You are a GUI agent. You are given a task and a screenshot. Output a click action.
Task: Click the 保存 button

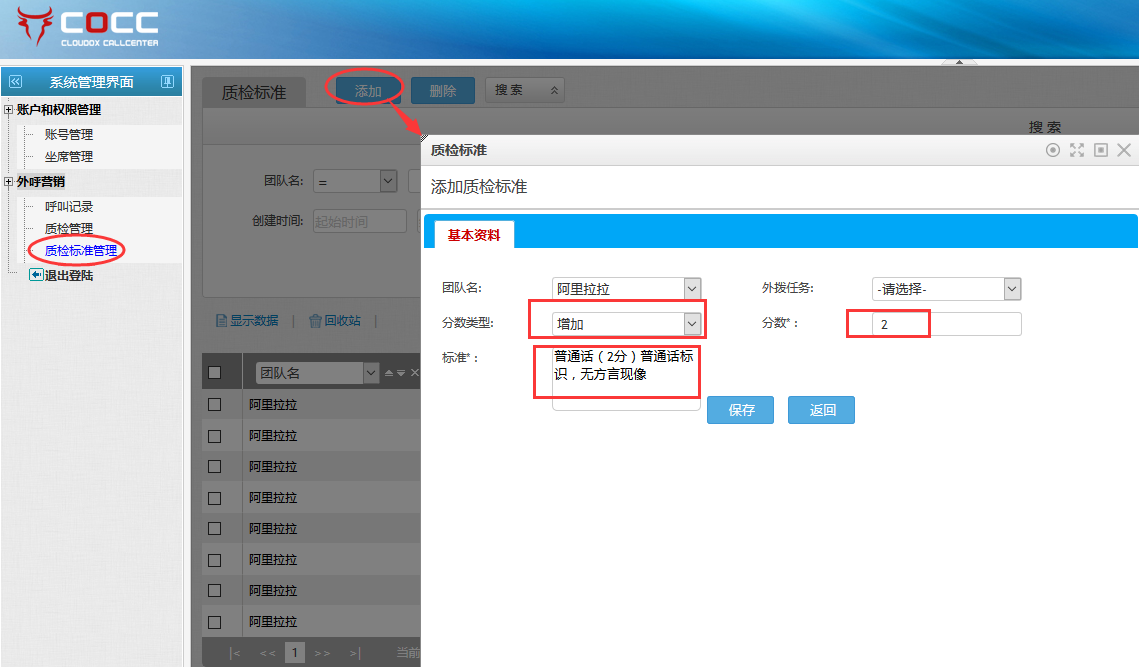[x=741, y=410]
